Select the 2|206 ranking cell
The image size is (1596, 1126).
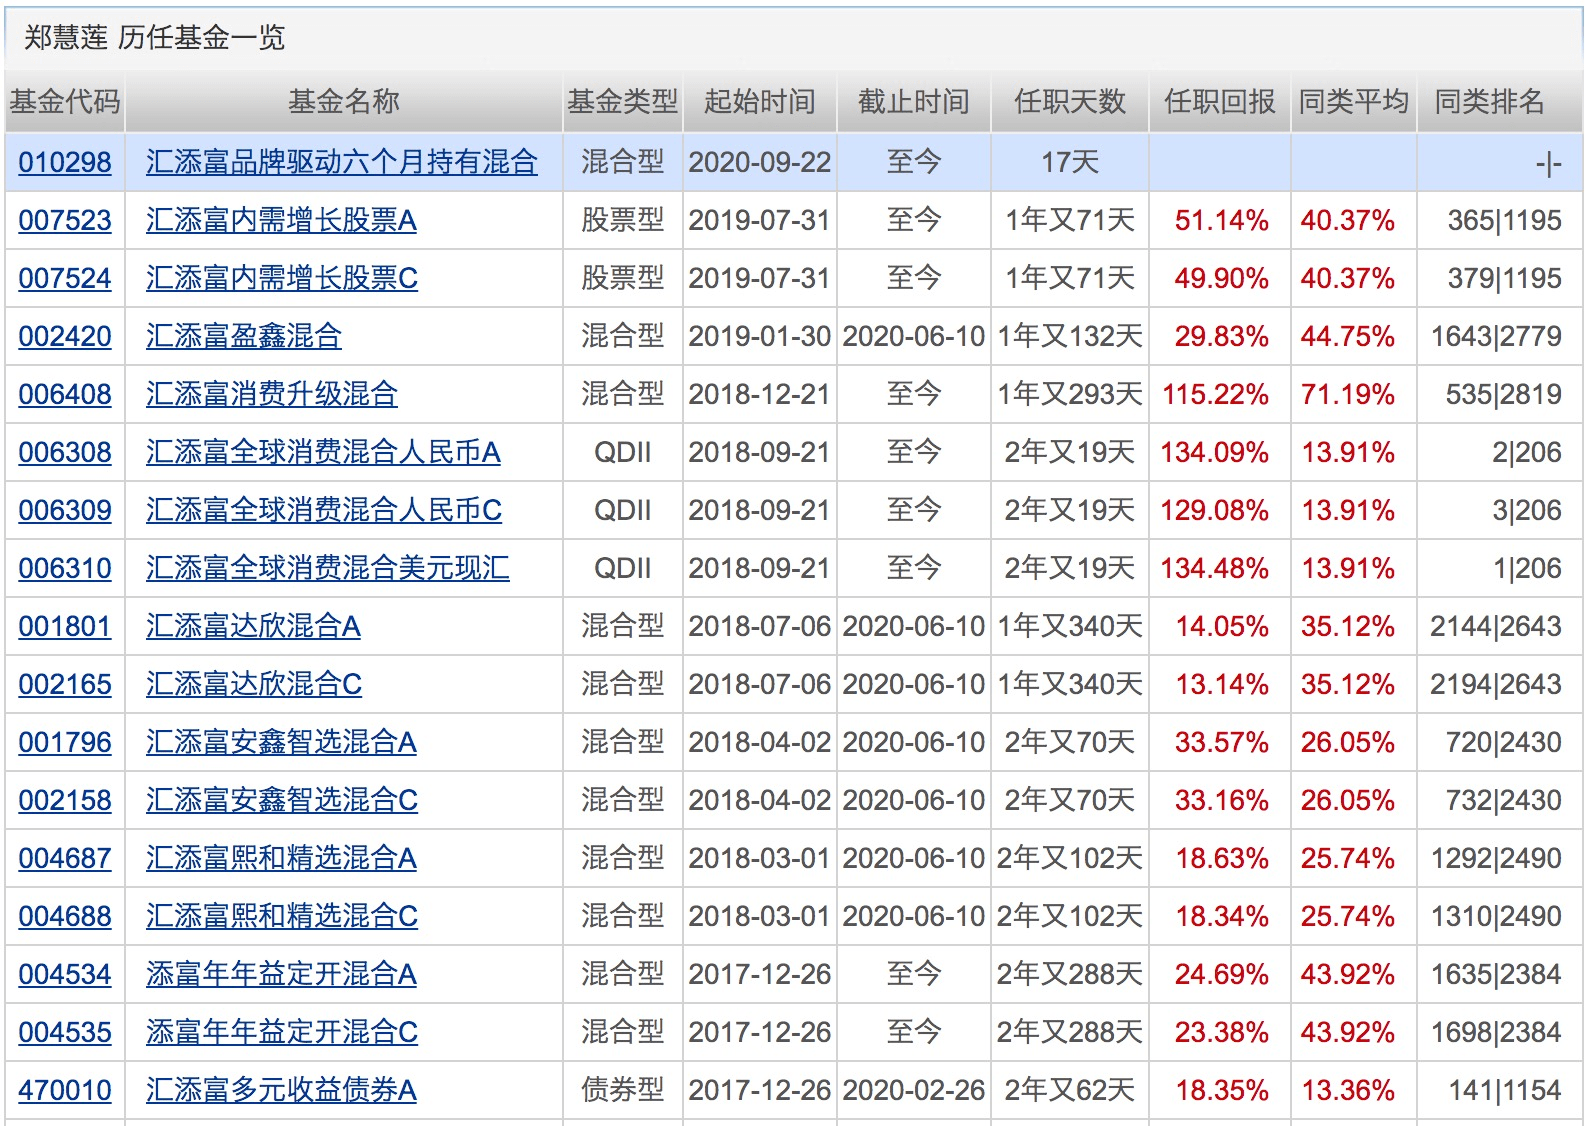point(1527,452)
